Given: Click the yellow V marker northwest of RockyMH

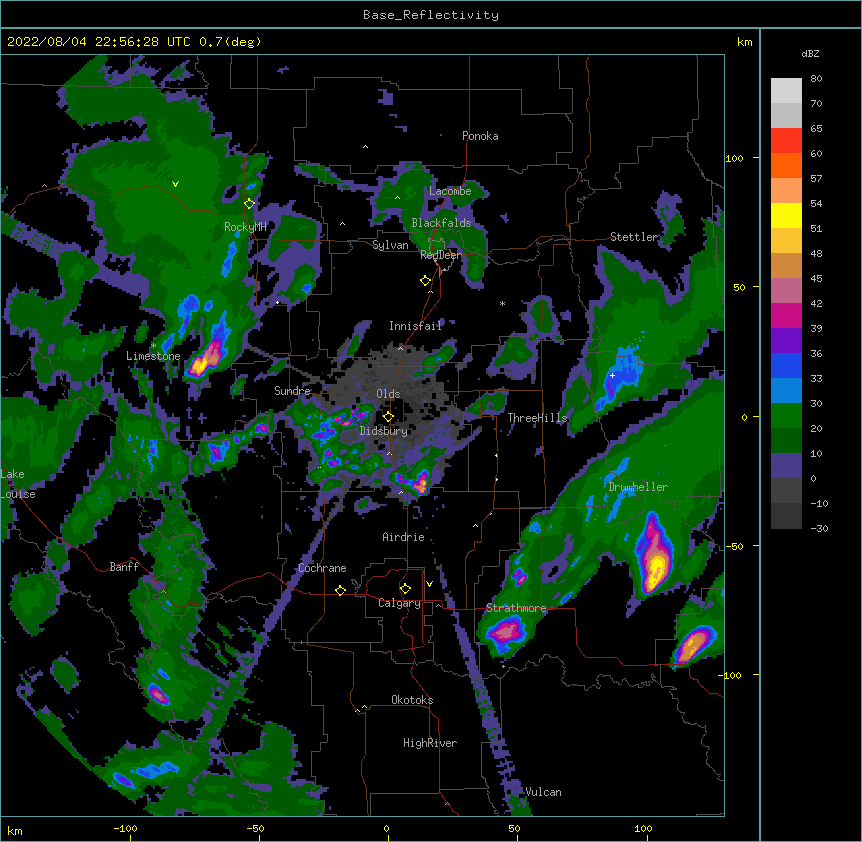Looking at the screenshot, I should [175, 184].
